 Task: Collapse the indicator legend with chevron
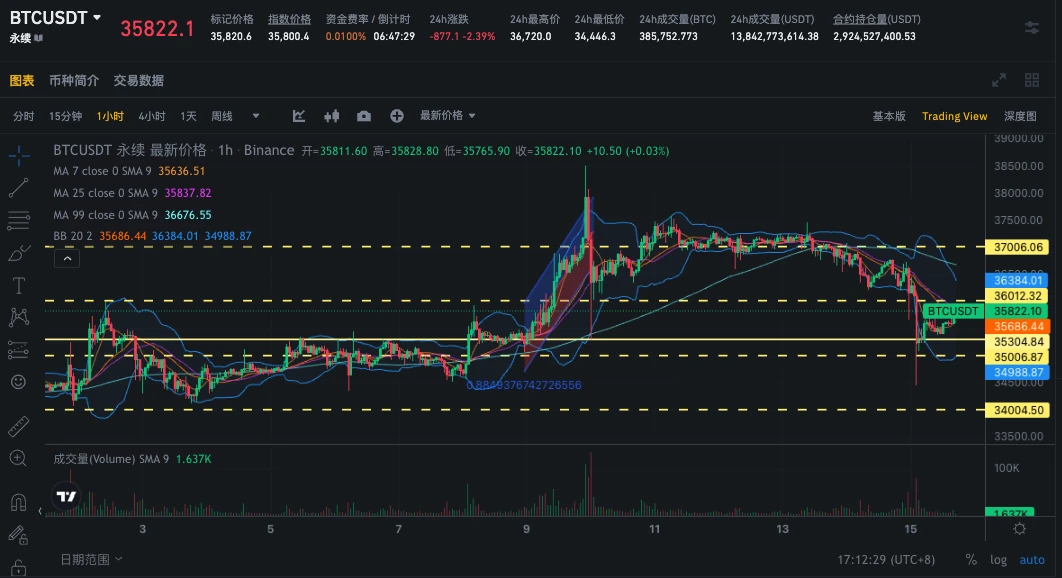(67, 259)
